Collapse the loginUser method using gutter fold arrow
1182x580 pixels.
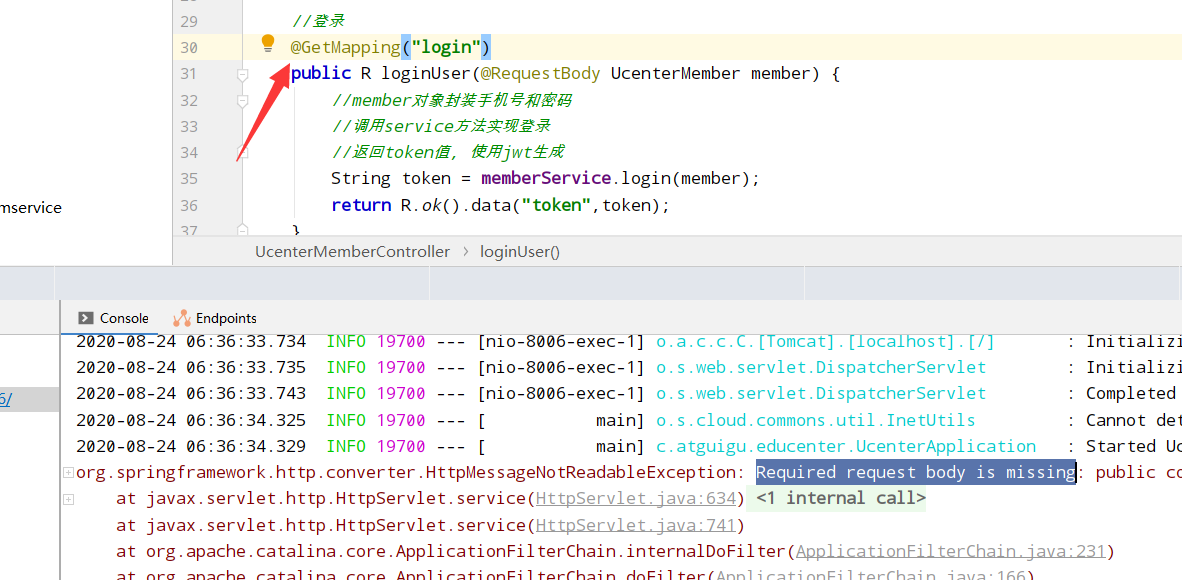242,73
